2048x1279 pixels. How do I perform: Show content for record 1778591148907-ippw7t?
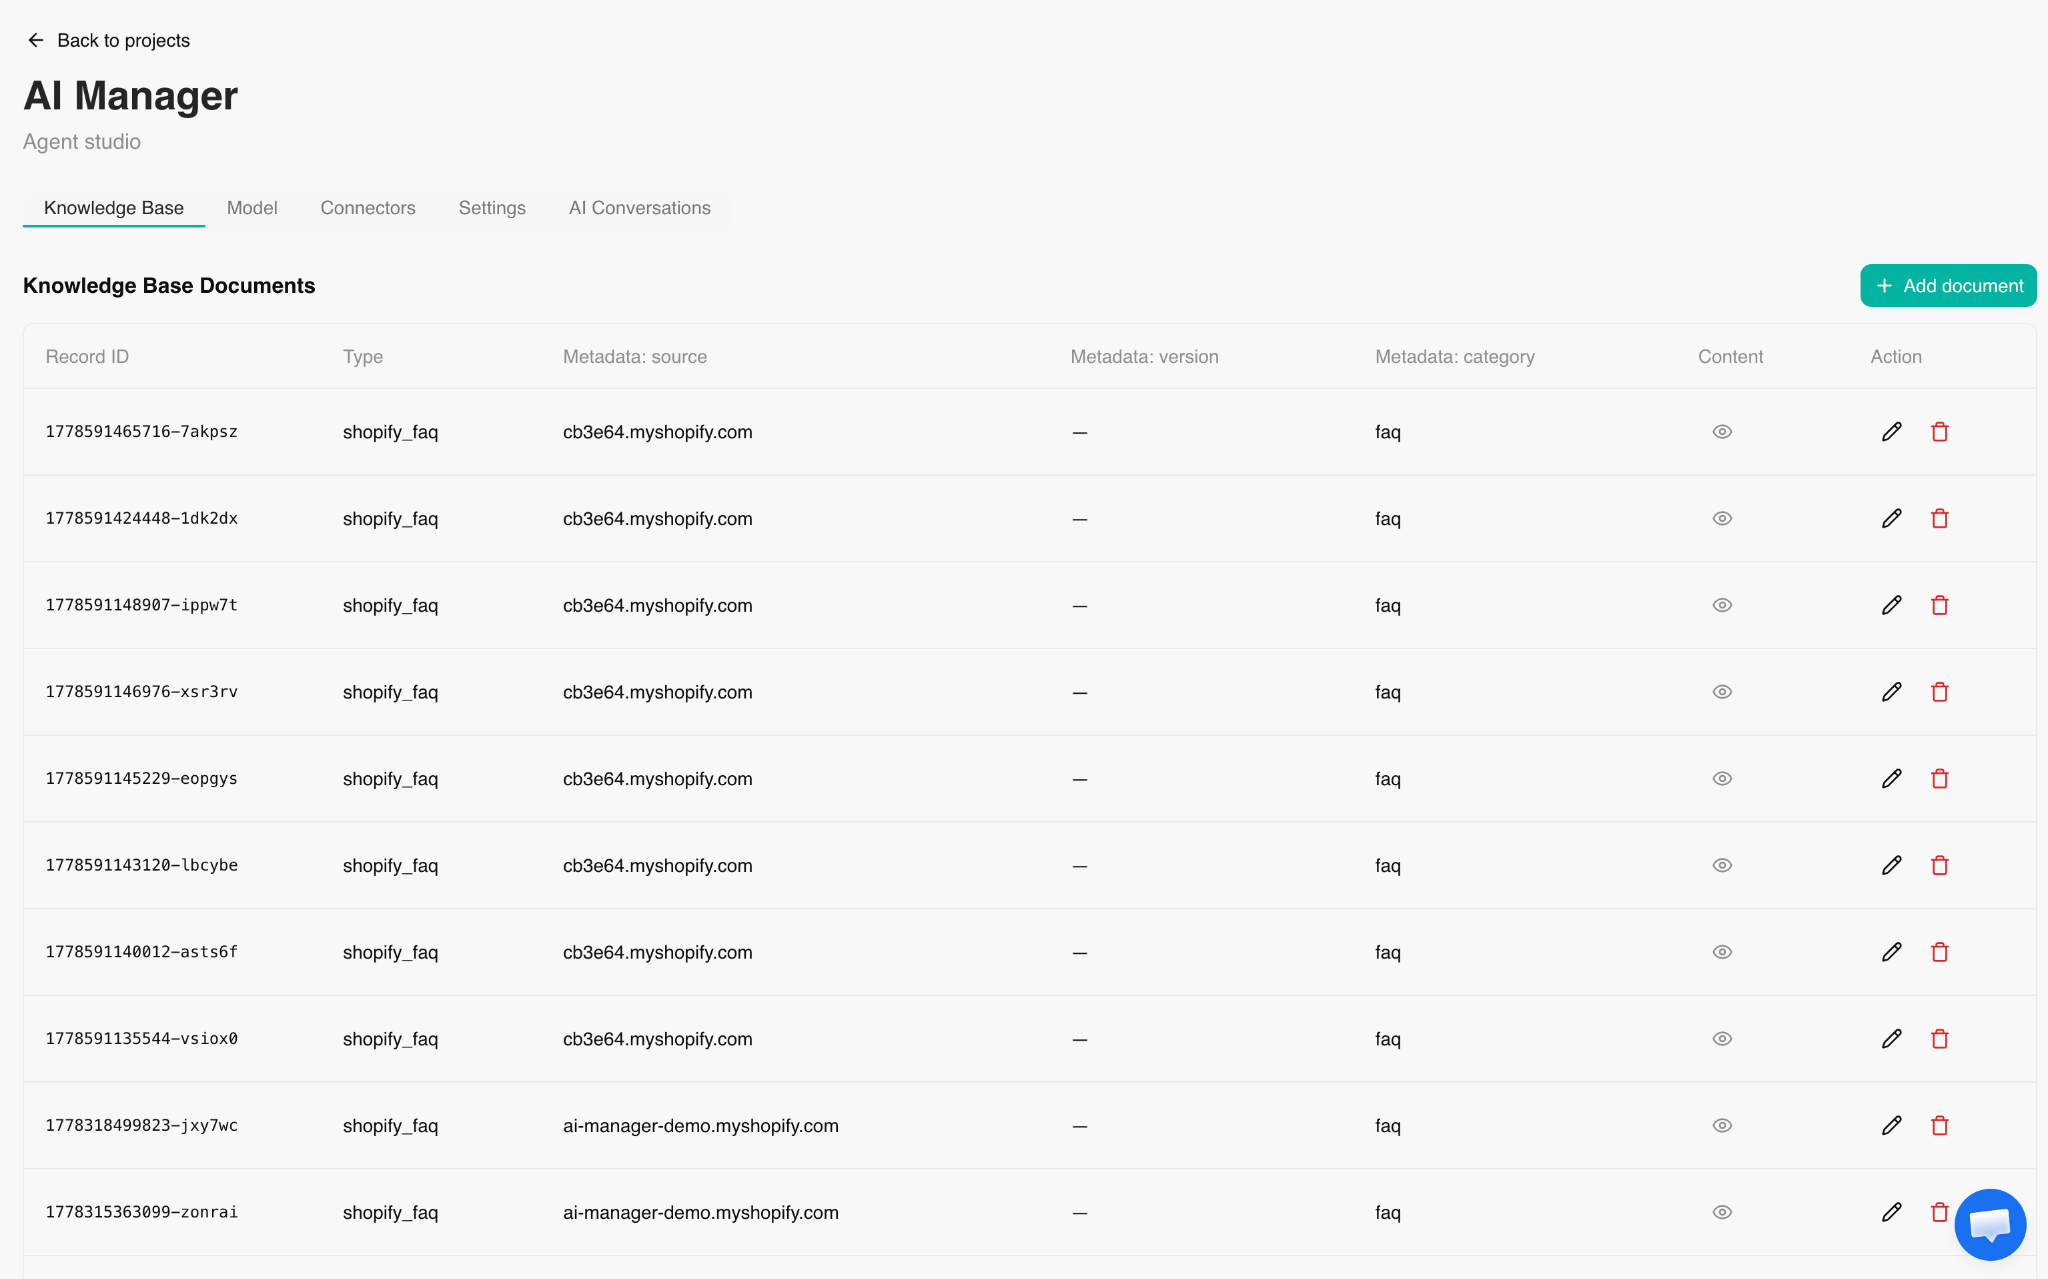click(x=1722, y=605)
